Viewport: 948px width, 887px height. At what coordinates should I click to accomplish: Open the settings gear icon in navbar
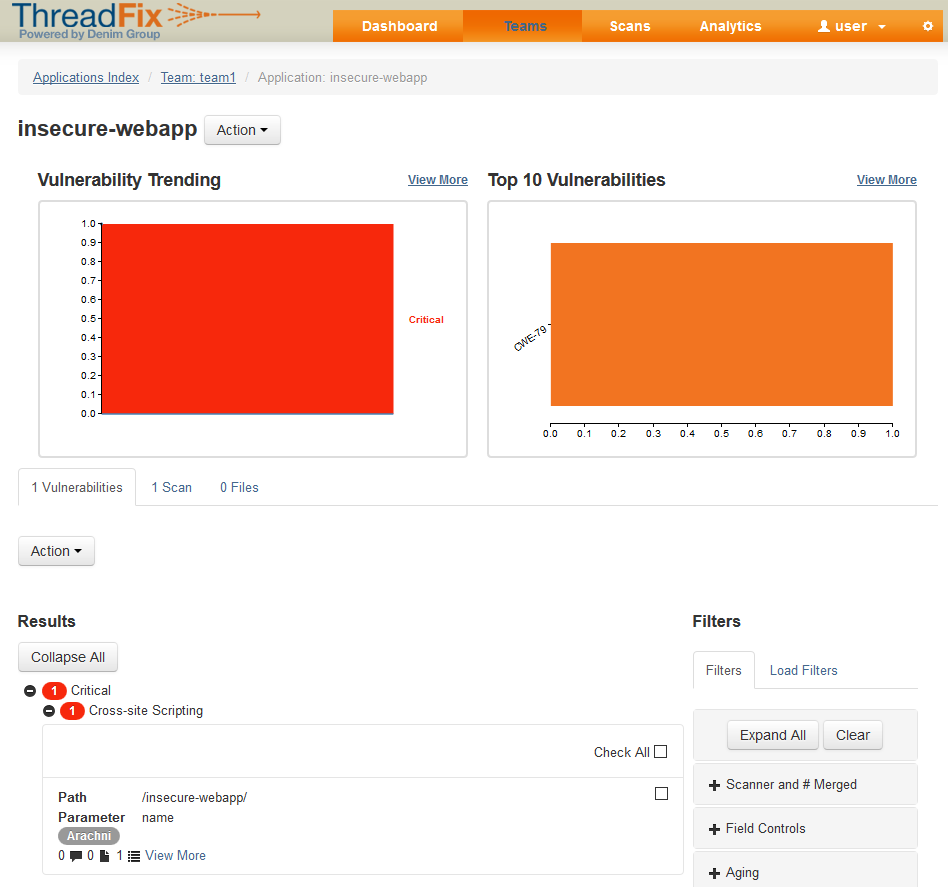click(x=927, y=26)
